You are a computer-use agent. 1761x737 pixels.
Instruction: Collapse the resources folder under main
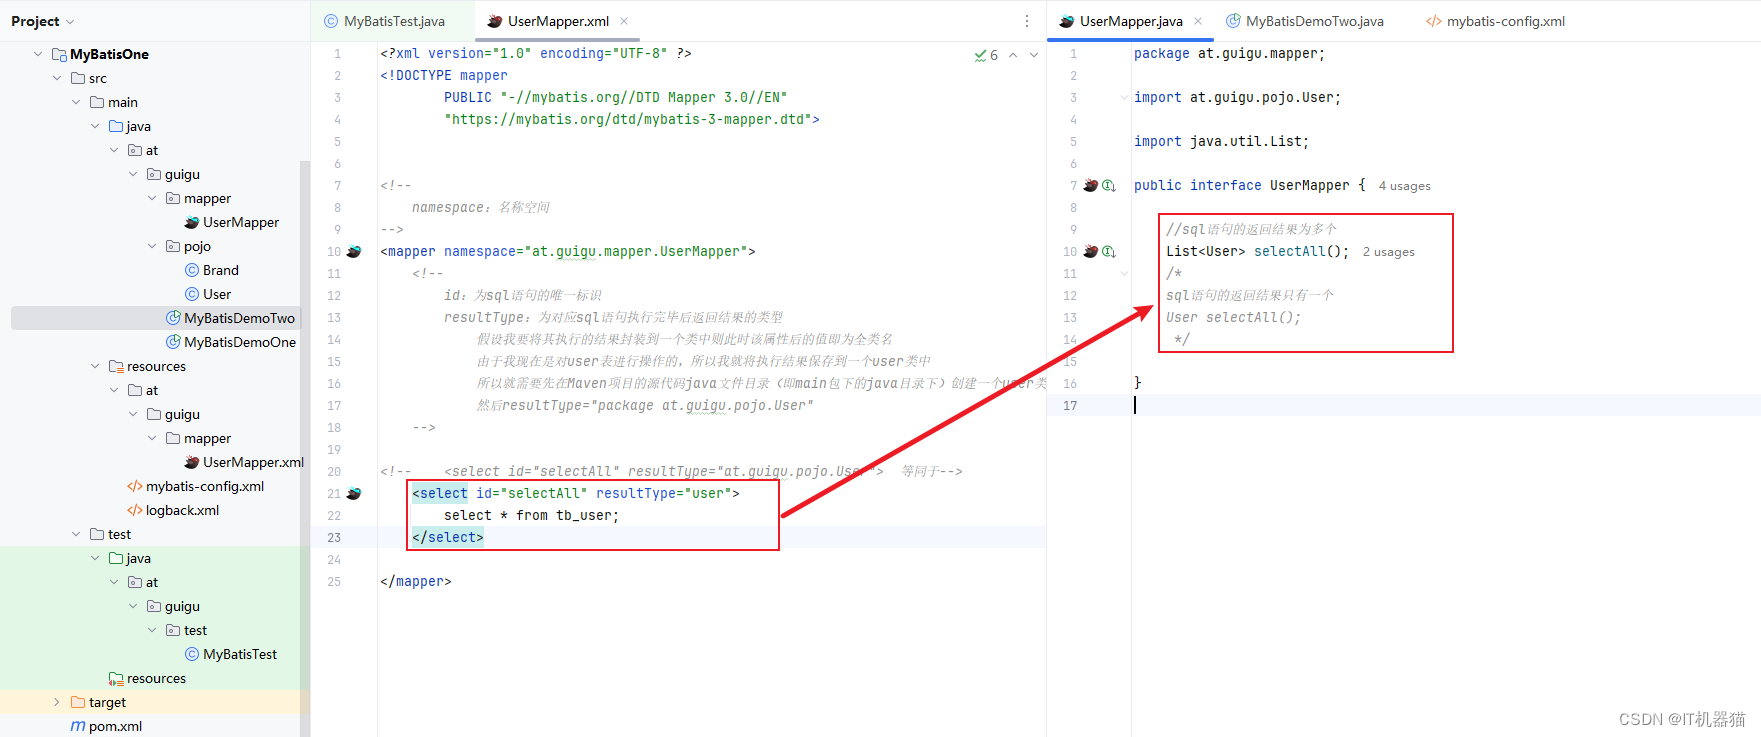(95, 366)
